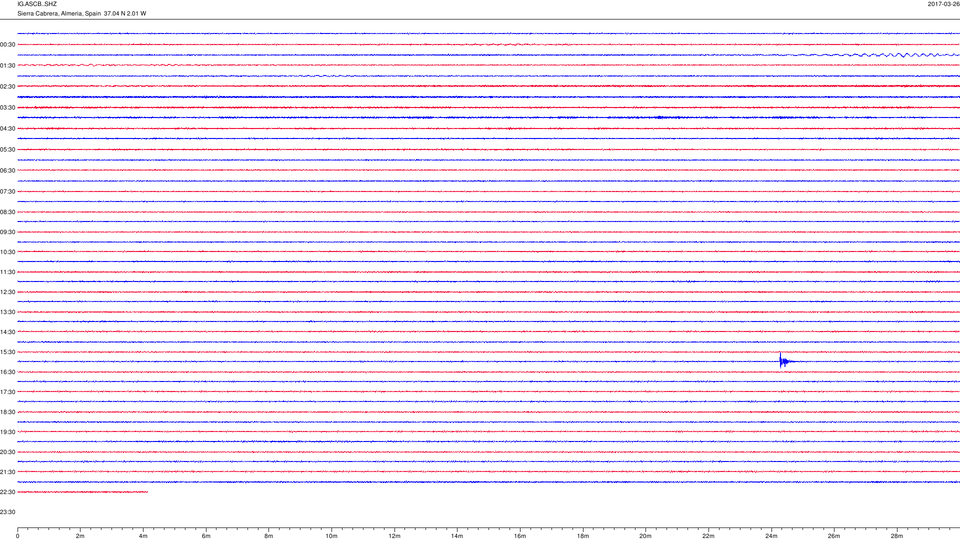Screen dimensions: 960x540
Task: Select the 18:30 time label
Action: [7, 412]
